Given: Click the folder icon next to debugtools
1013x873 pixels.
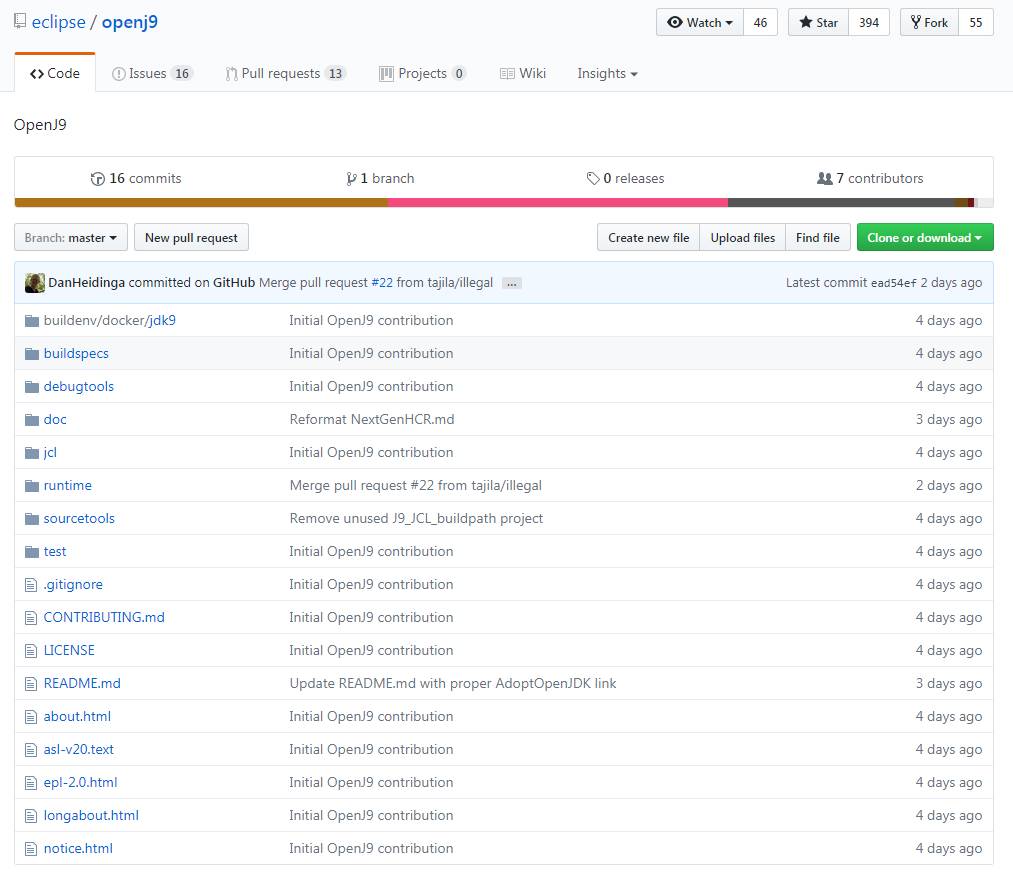Looking at the screenshot, I should click(x=32, y=386).
